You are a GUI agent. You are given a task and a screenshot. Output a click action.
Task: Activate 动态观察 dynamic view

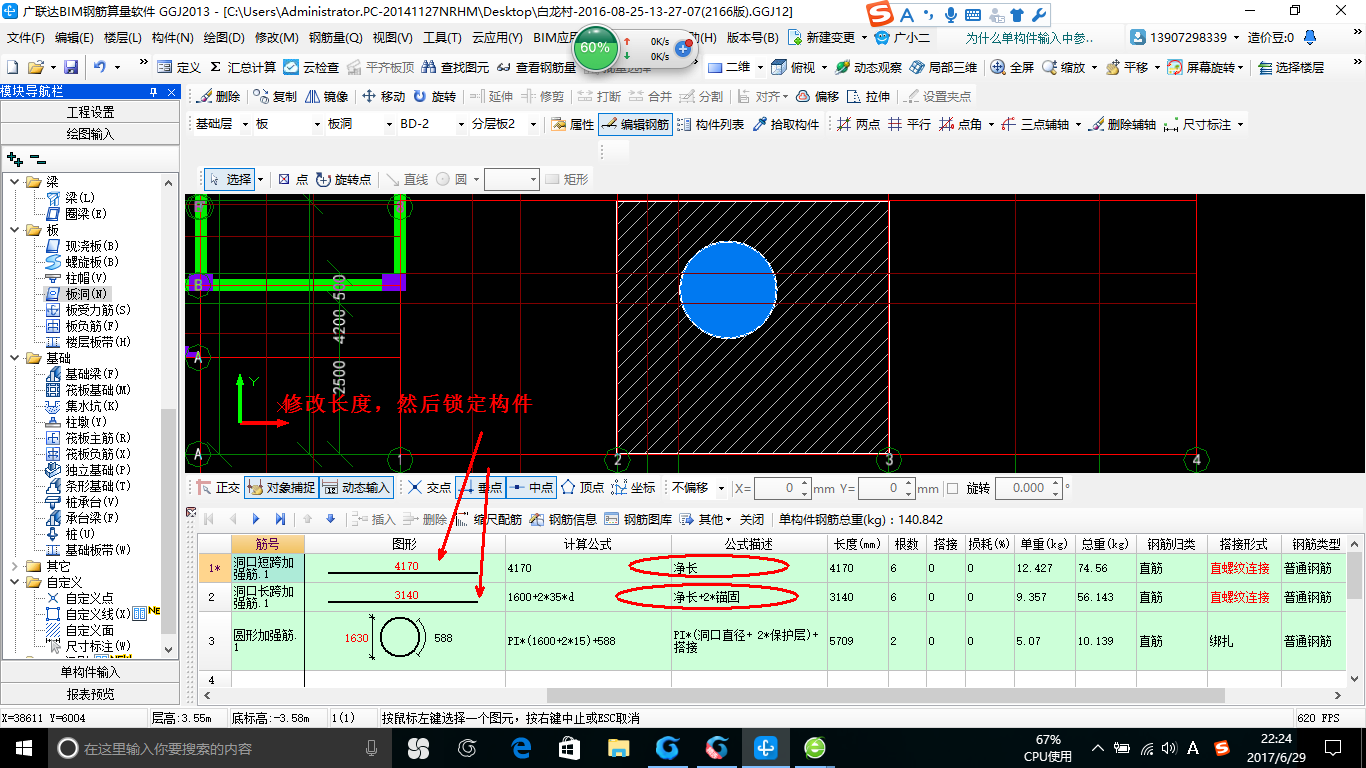pyautogui.click(x=868, y=67)
